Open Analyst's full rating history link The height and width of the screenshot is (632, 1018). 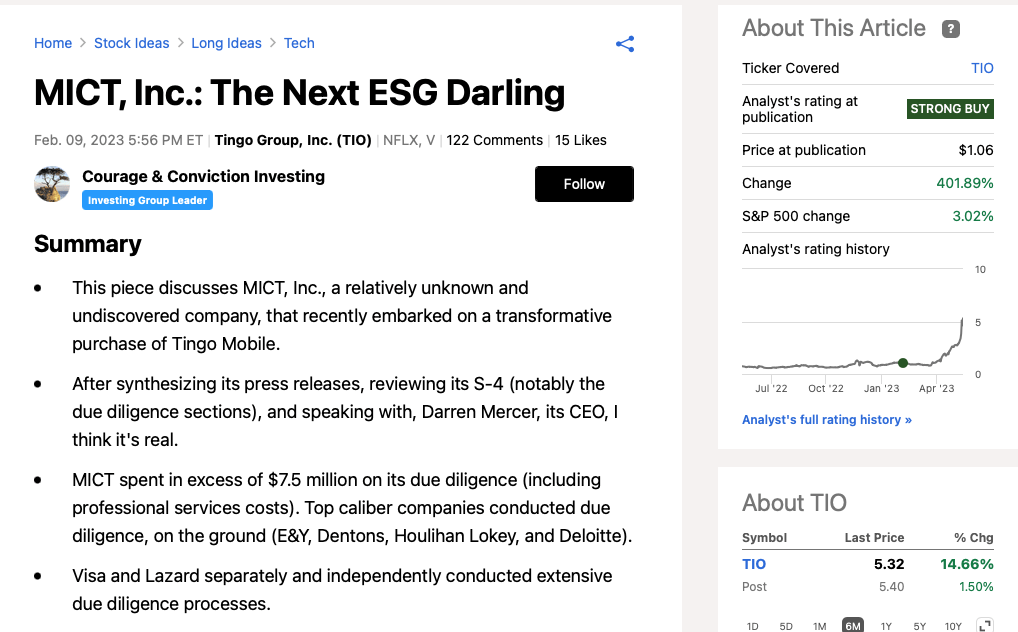[827, 420]
